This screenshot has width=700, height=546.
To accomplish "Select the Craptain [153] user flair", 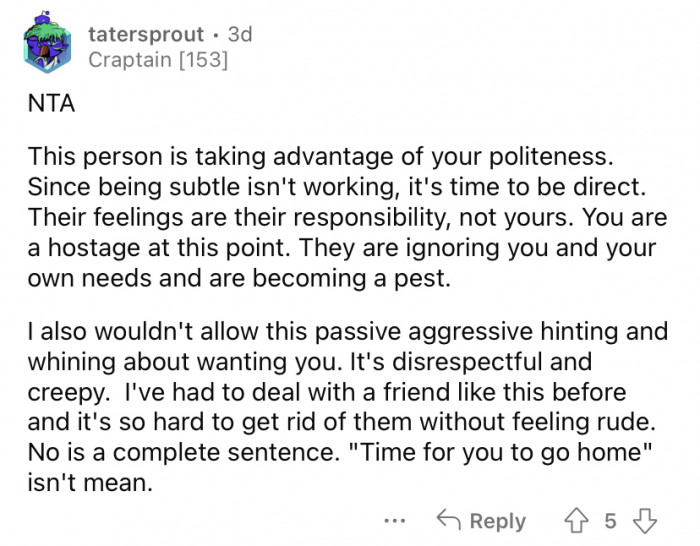I will coord(158,61).
